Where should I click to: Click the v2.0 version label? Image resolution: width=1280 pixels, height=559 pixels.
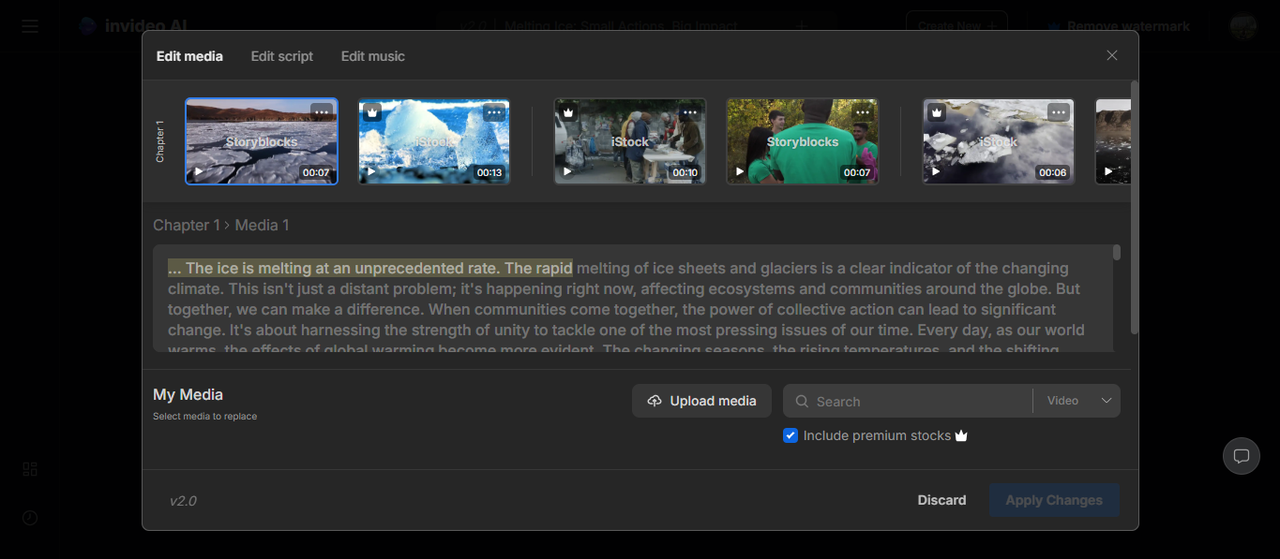point(183,500)
